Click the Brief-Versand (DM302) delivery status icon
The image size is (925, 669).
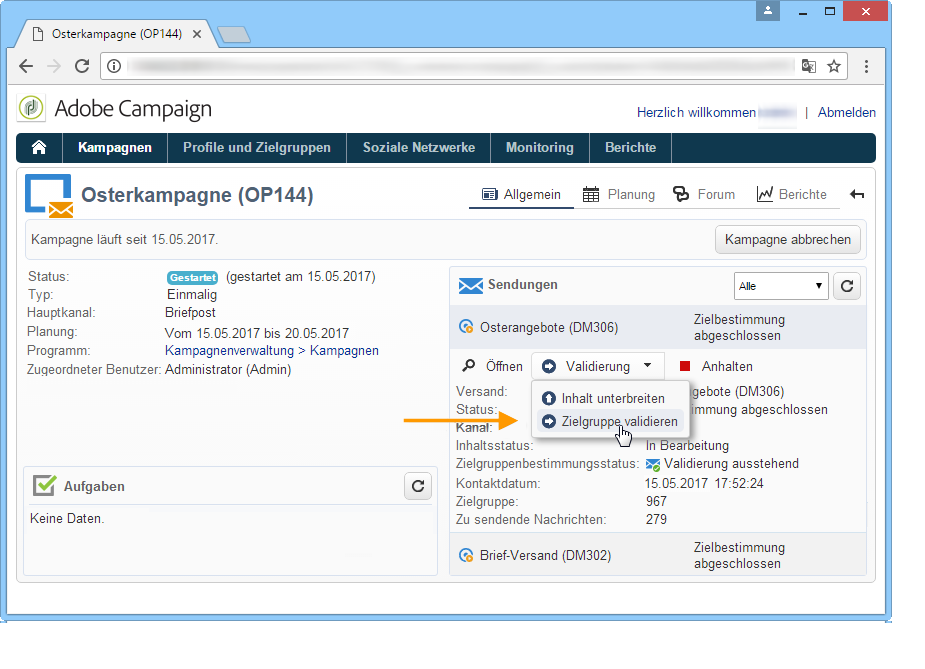click(466, 555)
